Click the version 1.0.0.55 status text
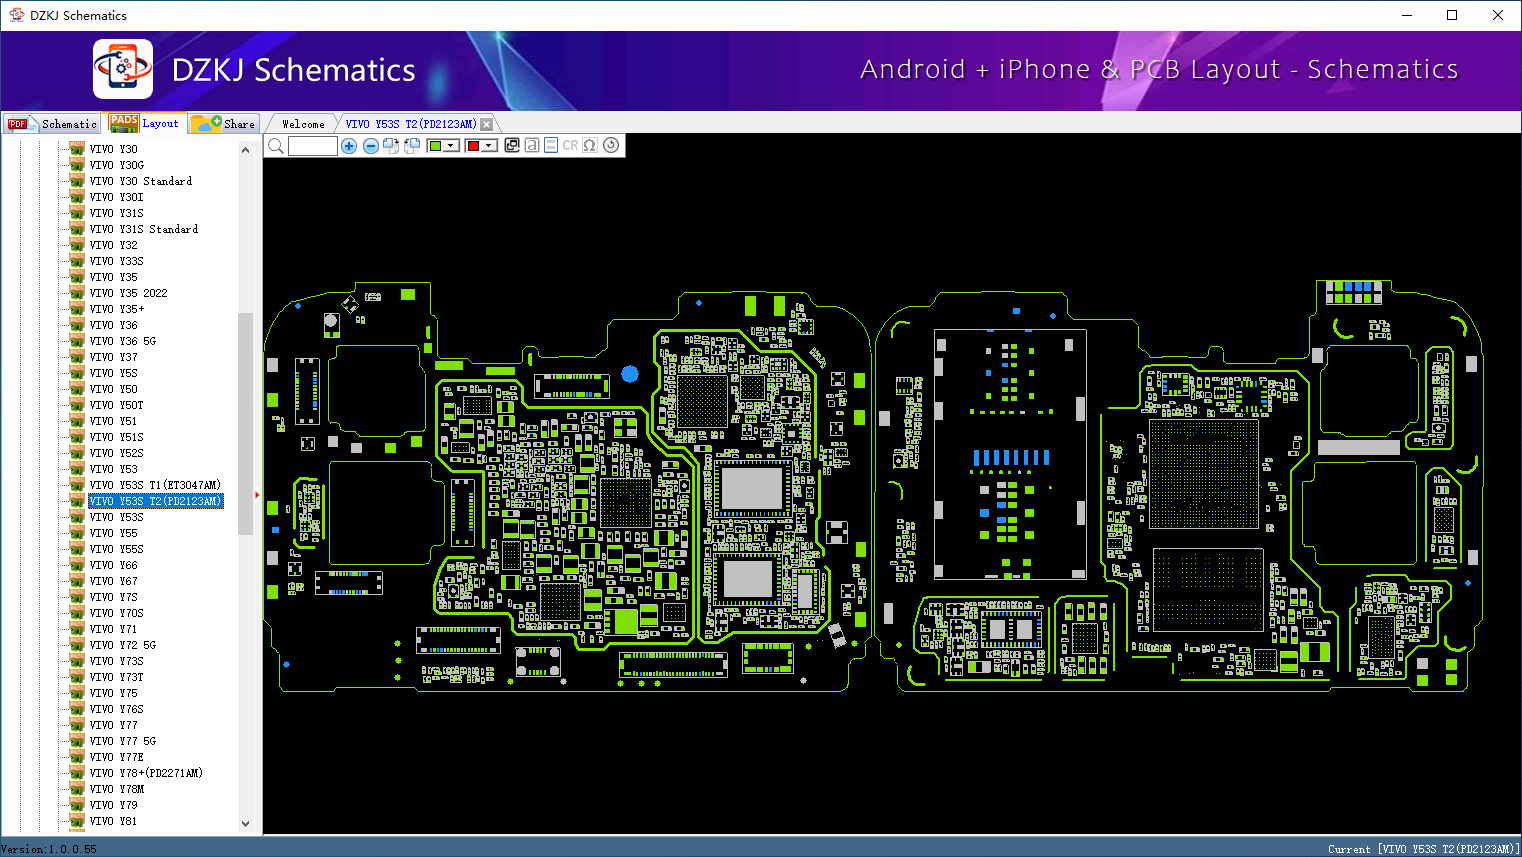The height and width of the screenshot is (857, 1522). 49,849
